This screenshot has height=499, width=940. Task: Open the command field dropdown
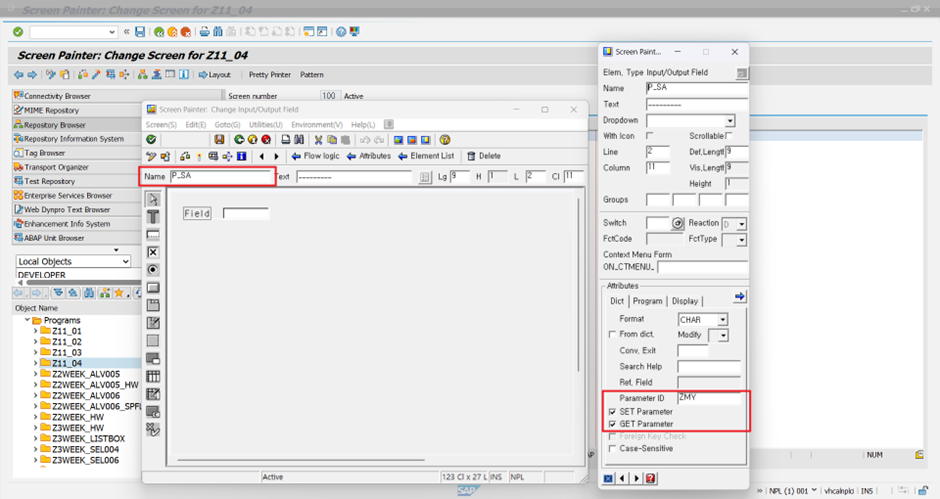112,32
